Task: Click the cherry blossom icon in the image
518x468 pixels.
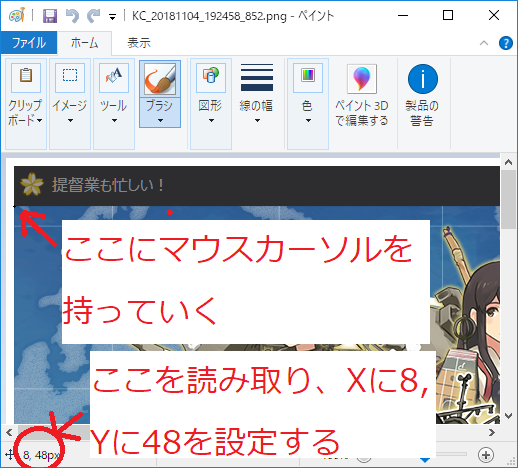Action: (32, 184)
